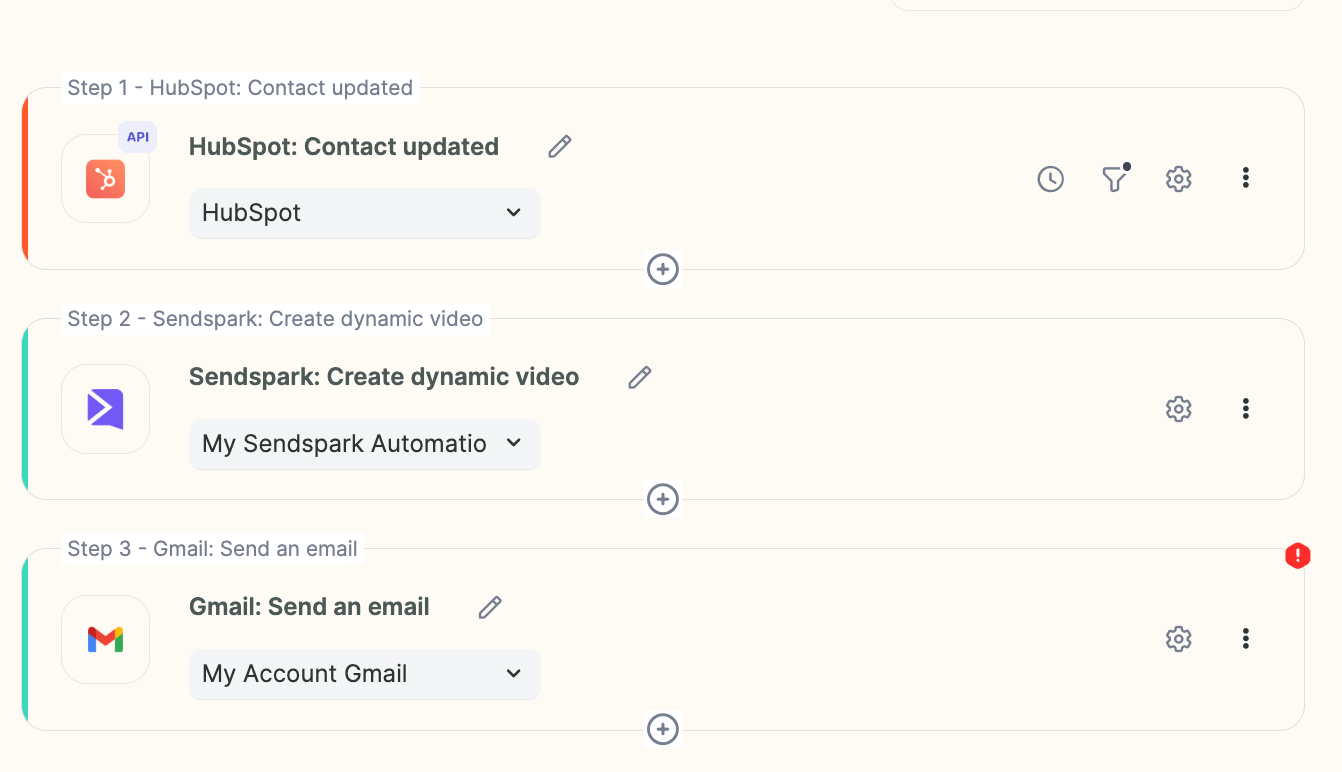Click the API badge on HubSpot step
Screen dimensions: 1342x772
tap(138, 137)
